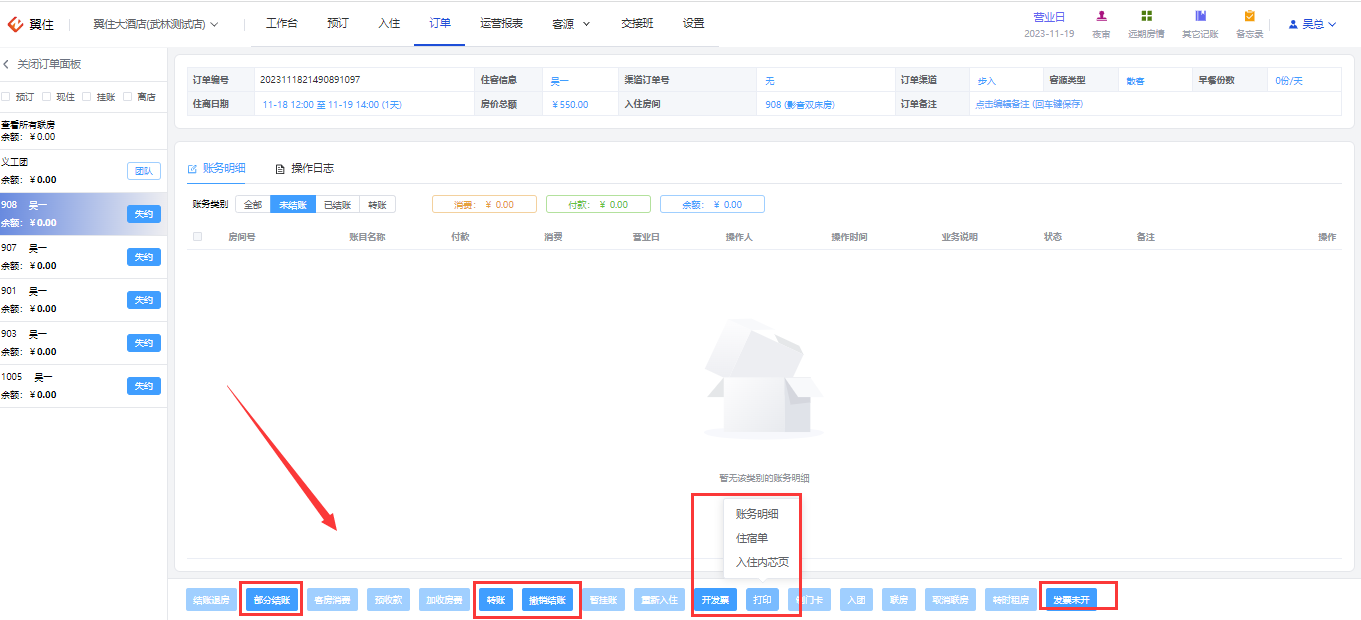This screenshot has height=620, width=1361.
Task: Go to the 运营报表 menu
Action: tap(501, 23)
